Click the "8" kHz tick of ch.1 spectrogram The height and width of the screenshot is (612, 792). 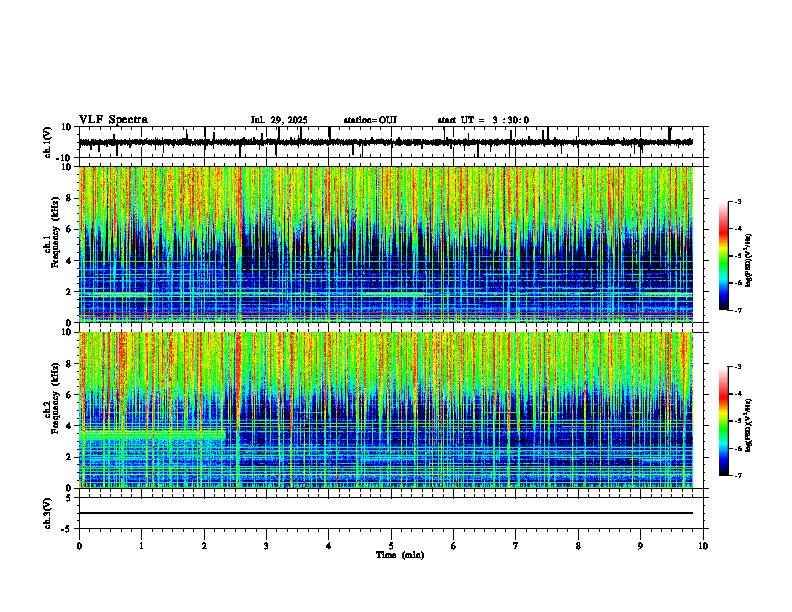point(69,198)
